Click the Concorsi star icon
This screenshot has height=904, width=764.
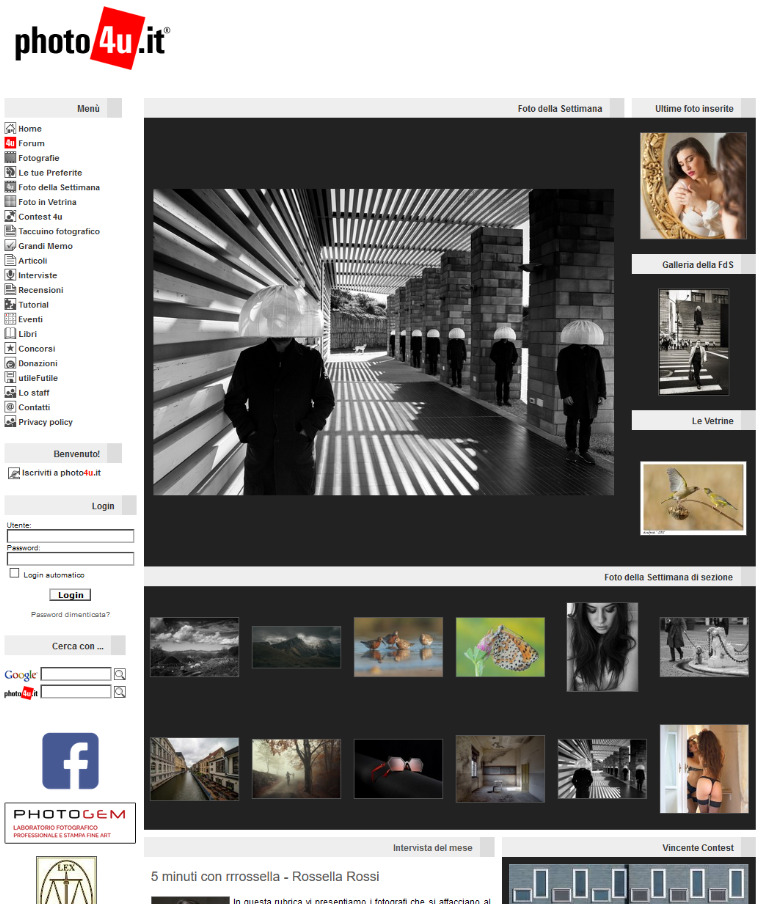point(10,349)
